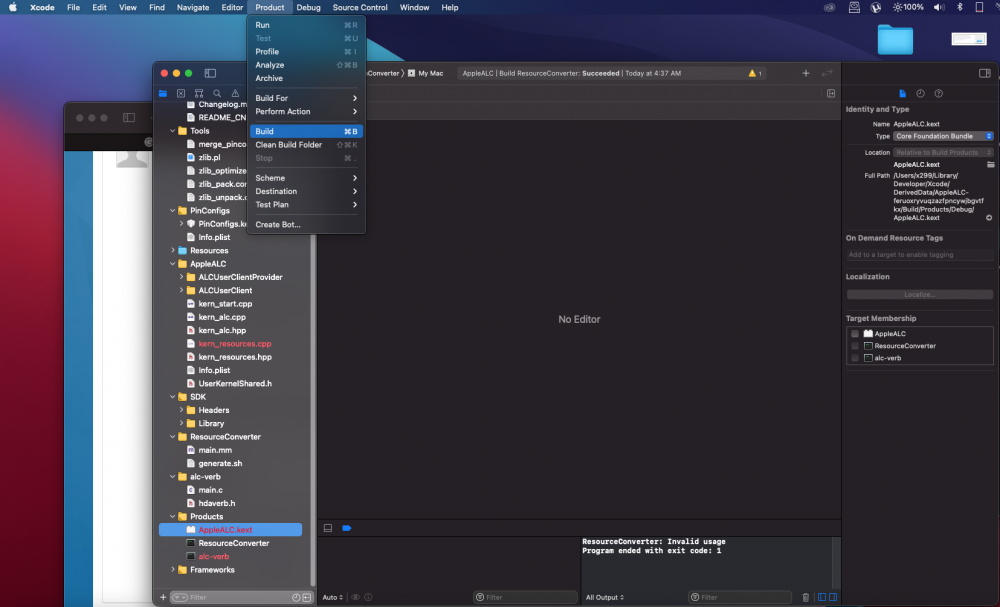Click the Localize… button
1000x607 pixels.
[x=920, y=295]
